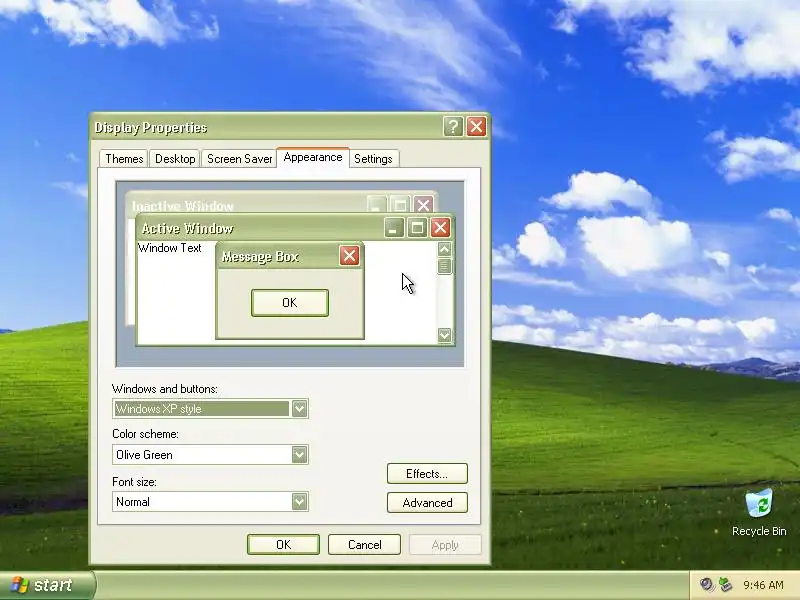Image resolution: width=800 pixels, height=600 pixels.
Task: Open the Recycle Bin desktop icon
Action: (x=759, y=512)
